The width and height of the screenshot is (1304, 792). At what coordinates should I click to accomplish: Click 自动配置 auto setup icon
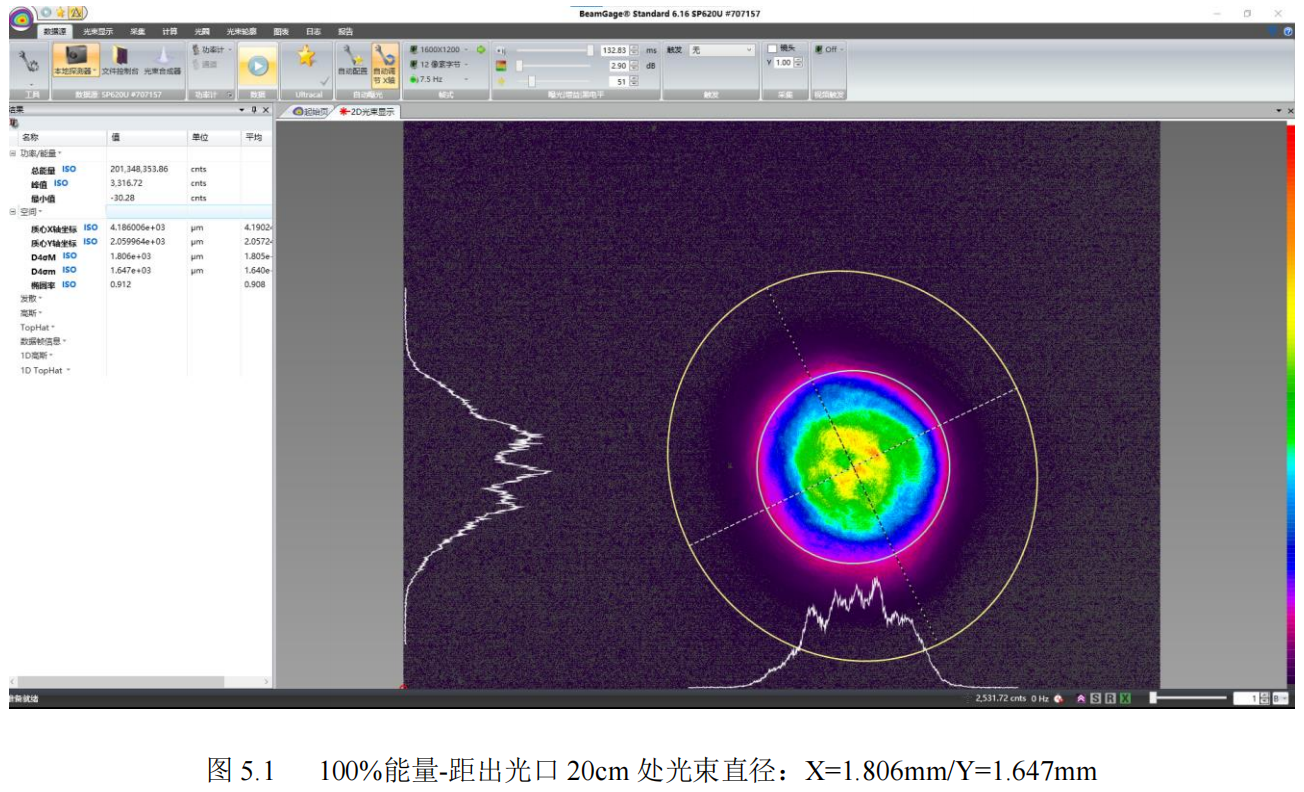click(x=351, y=60)
